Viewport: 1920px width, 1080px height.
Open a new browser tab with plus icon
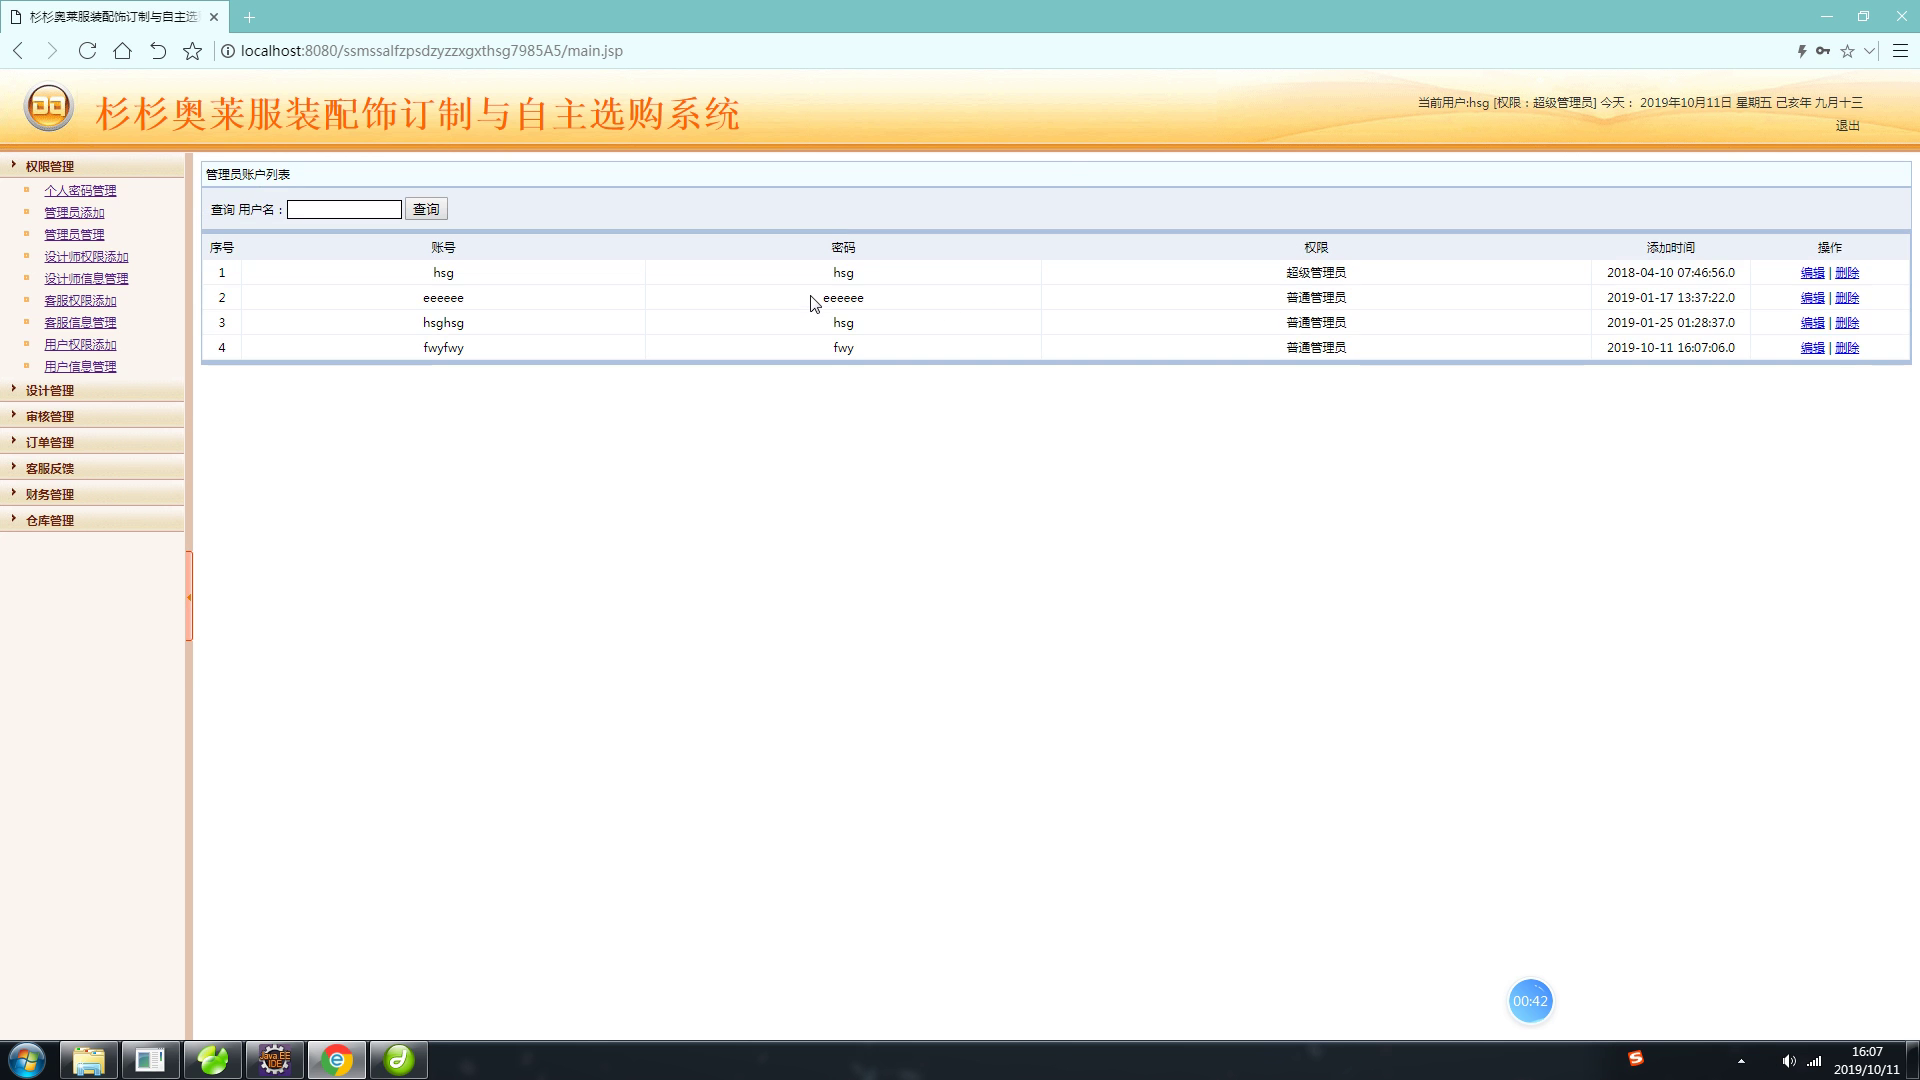249,17
